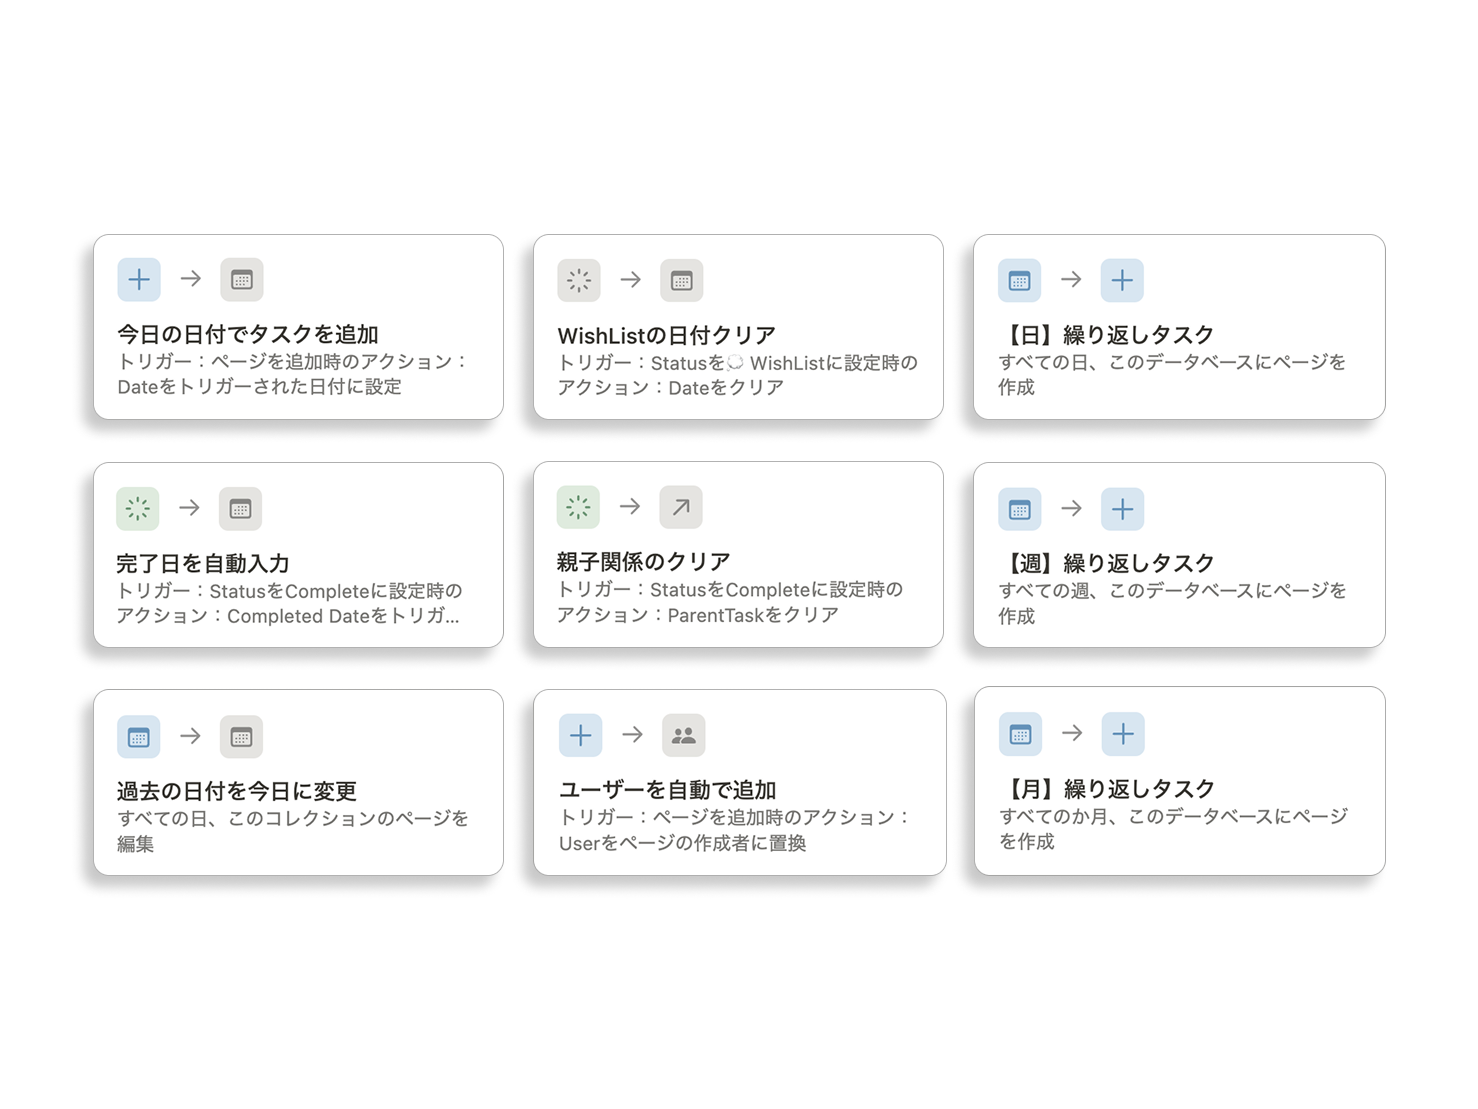Viewport: 1478px width, 1109px height.
Task: Click the status spinner icon on WishListの日付クリア card
Action: [x=579, y=281]
